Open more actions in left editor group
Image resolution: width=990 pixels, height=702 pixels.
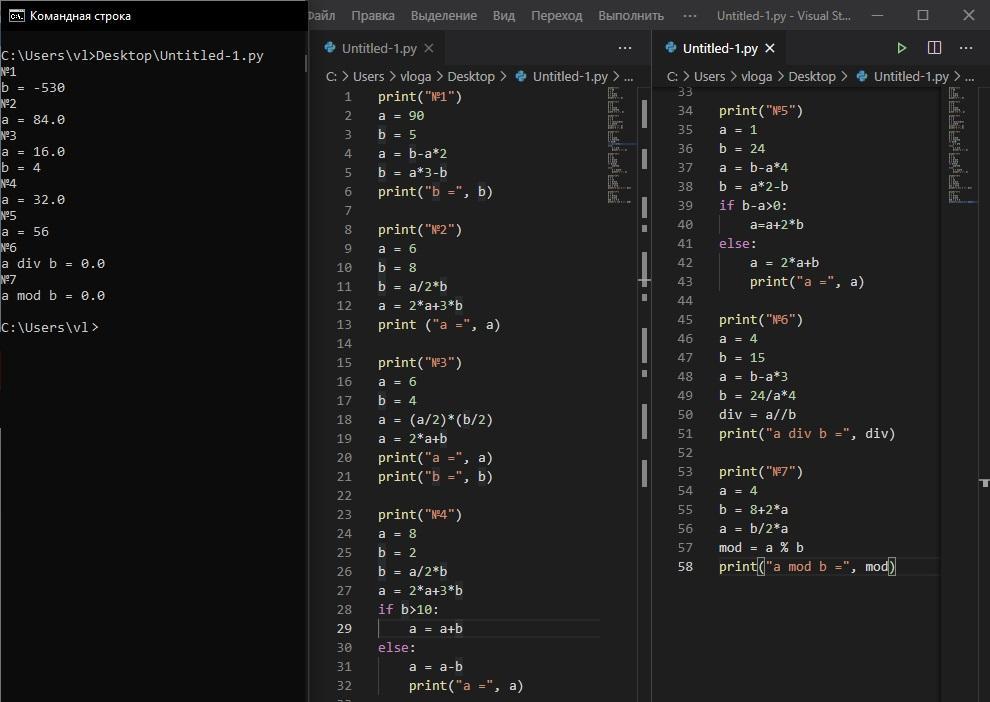[x=625, y=48]
